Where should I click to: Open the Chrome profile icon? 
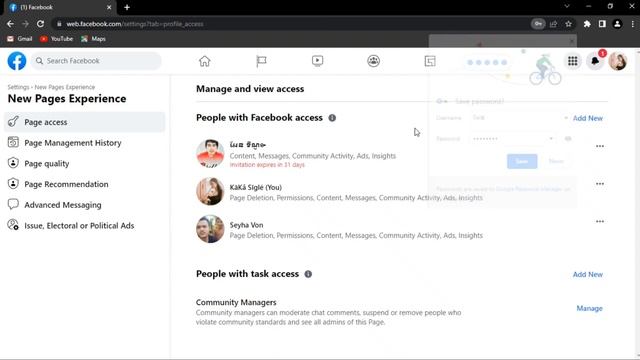click(617, 24)
